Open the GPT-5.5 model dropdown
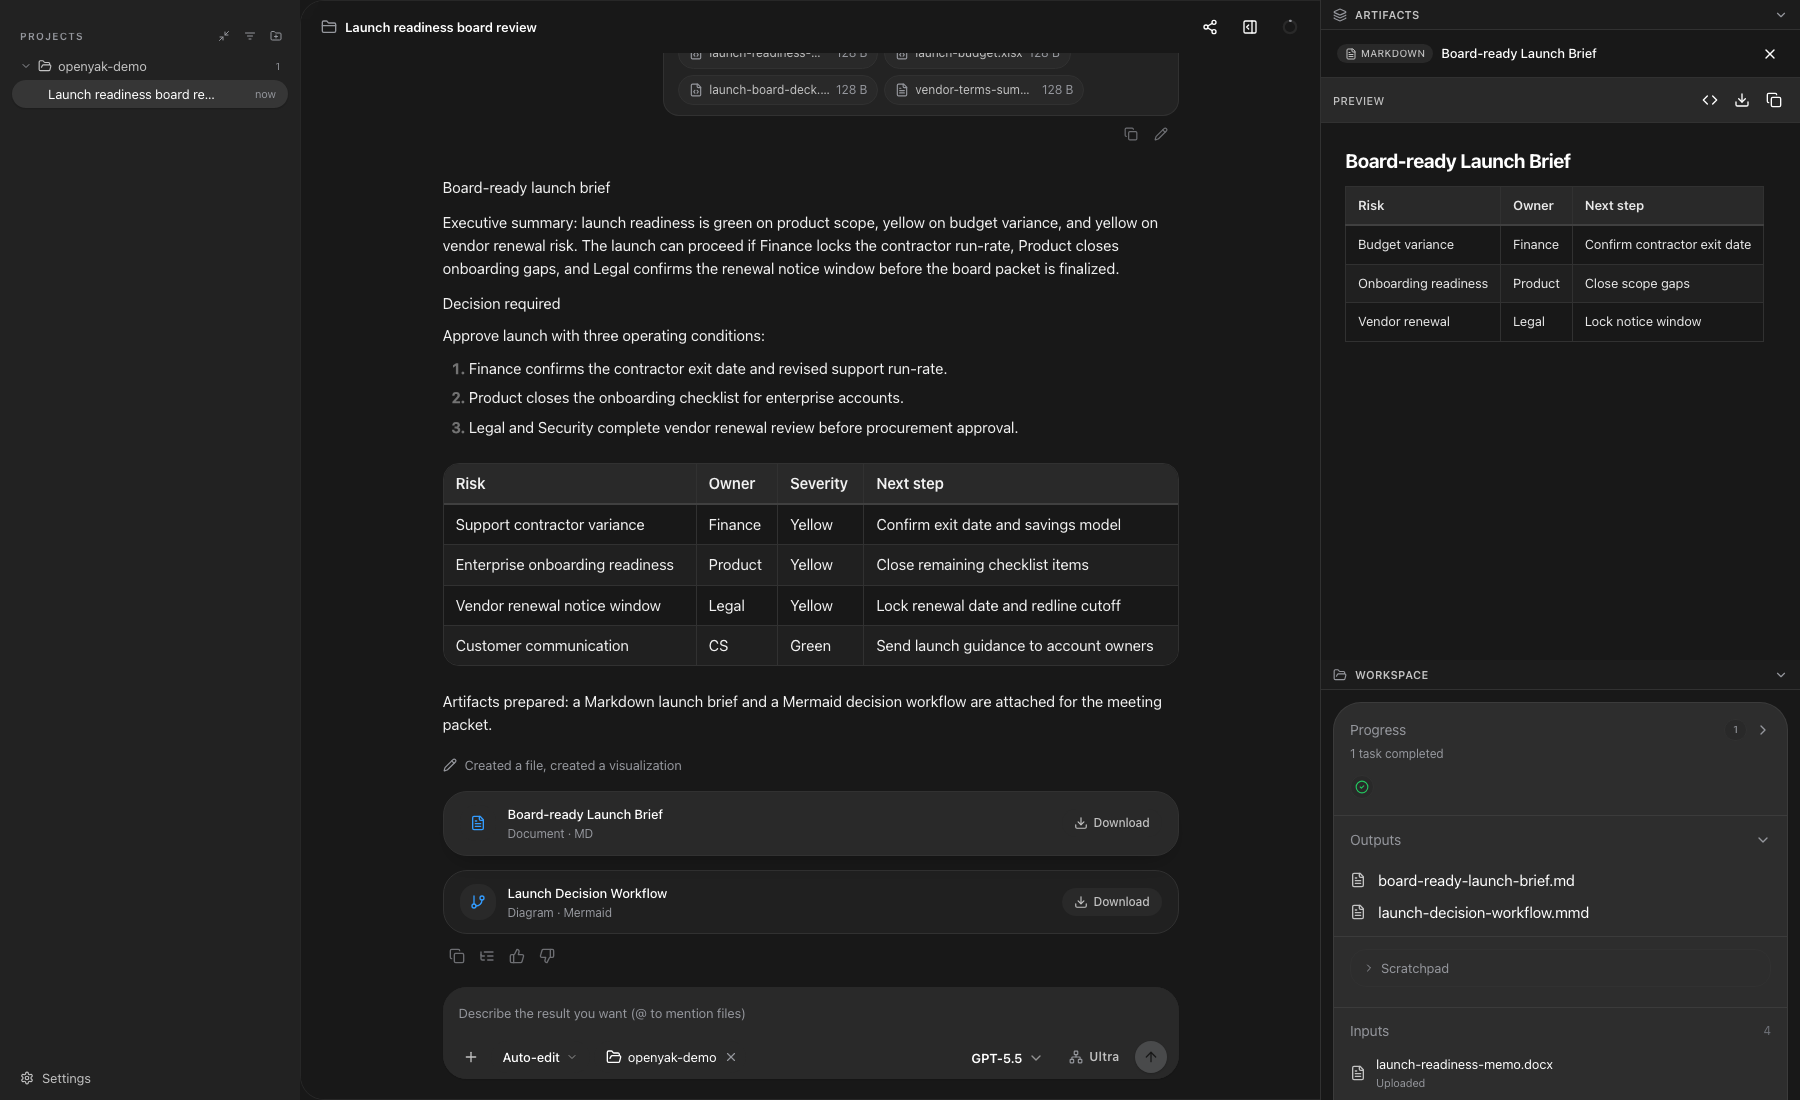The image size is (1800, 1100). click(1006, 1058)
